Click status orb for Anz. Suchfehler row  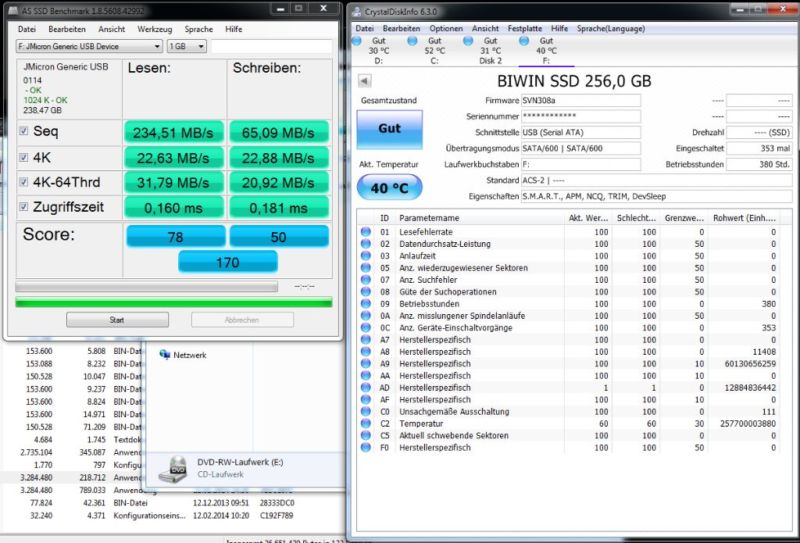coord(365,280)
